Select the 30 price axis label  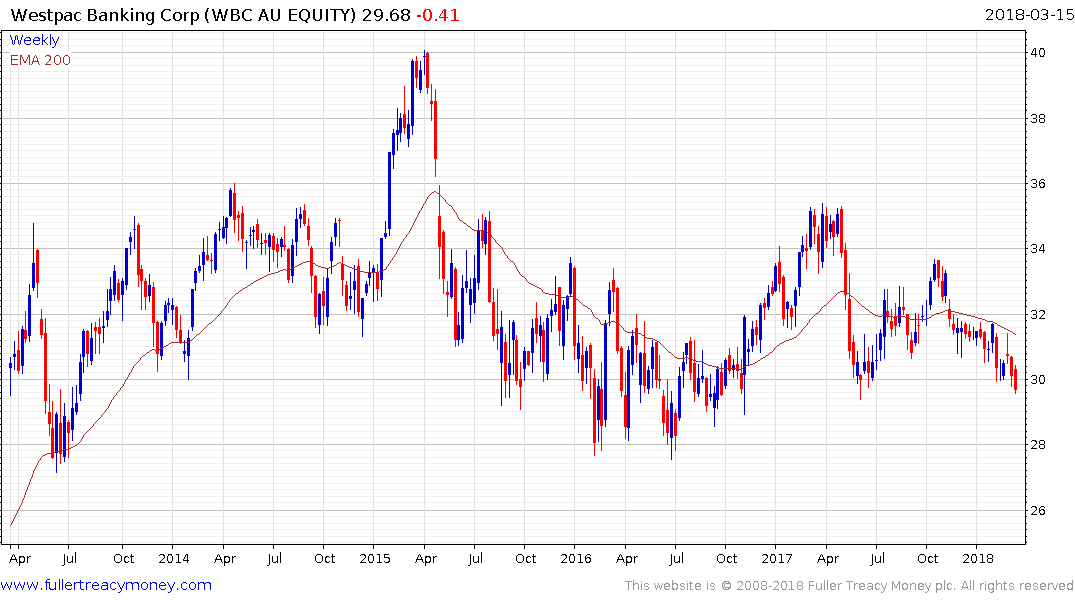[1038, 380]
